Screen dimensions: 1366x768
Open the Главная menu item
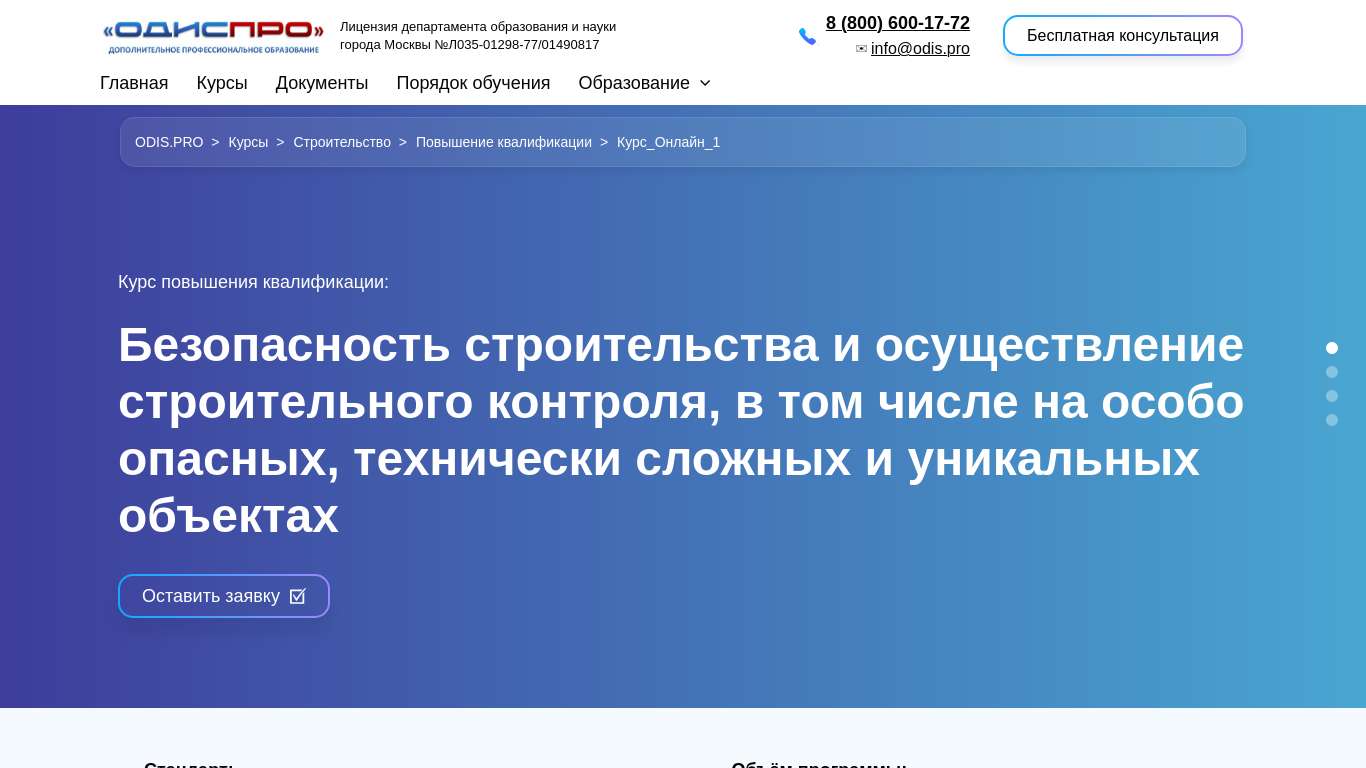click(x=134, y=83)
